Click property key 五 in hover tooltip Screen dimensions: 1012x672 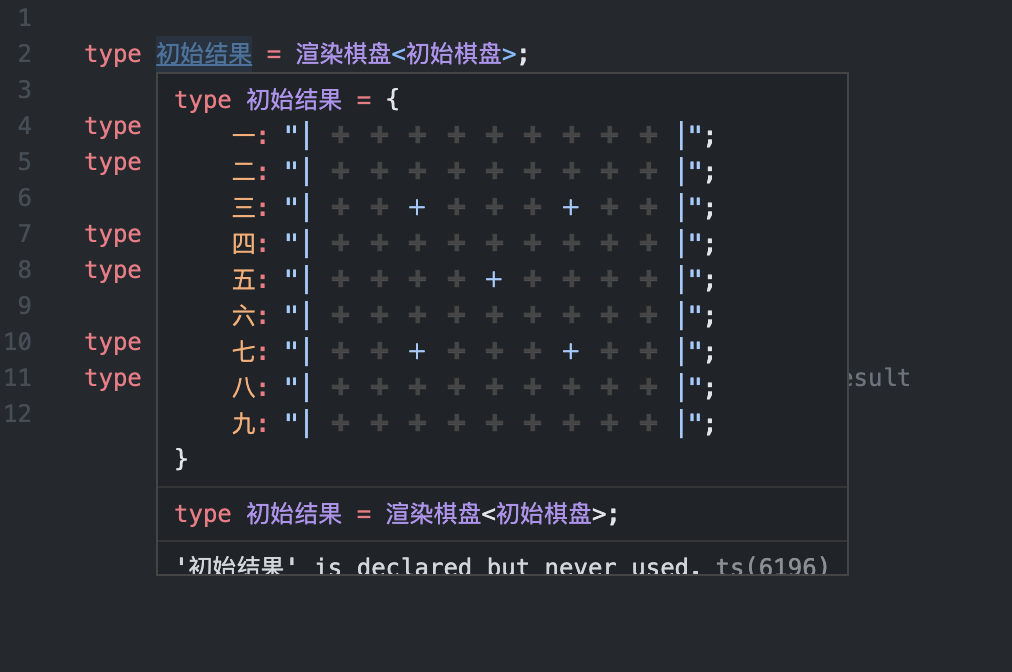pos(244,280)
